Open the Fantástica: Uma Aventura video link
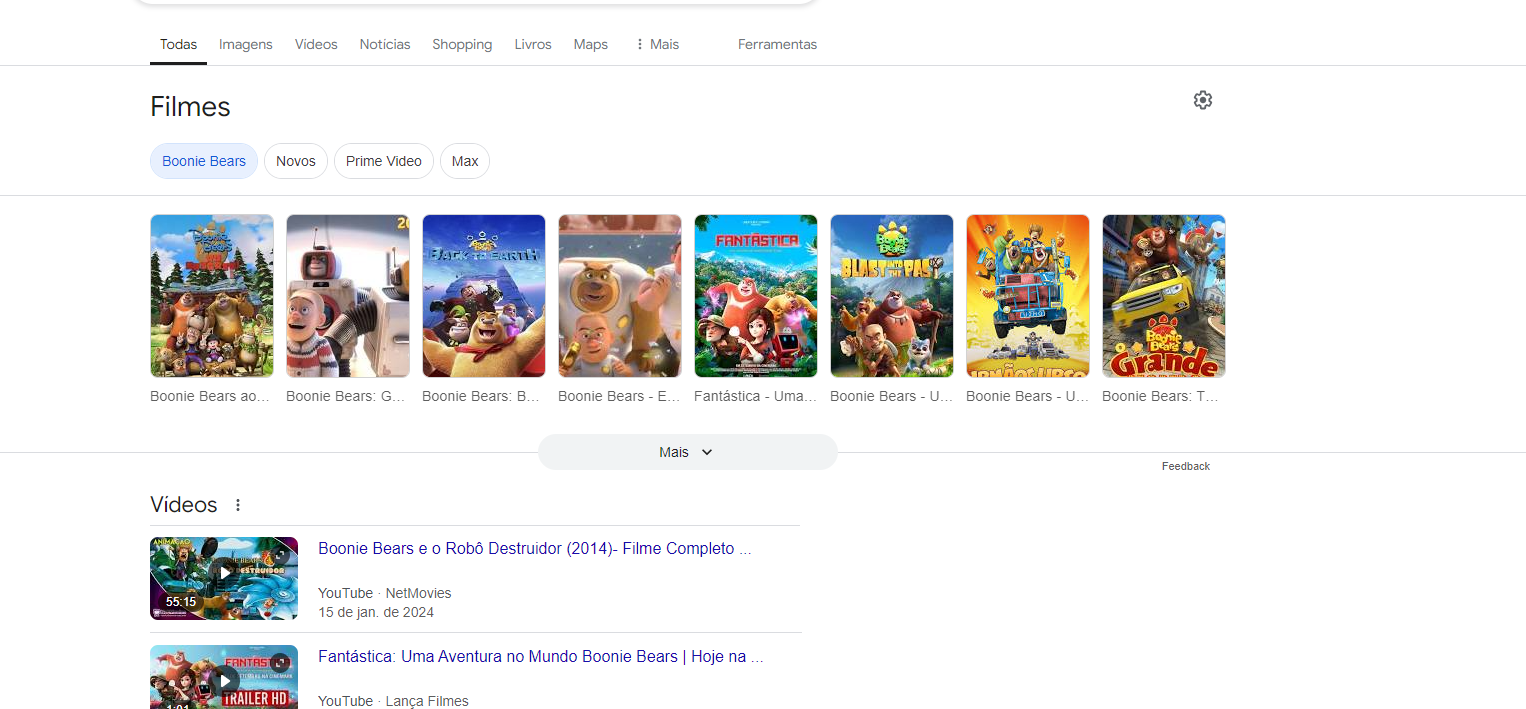 point(541,657)
